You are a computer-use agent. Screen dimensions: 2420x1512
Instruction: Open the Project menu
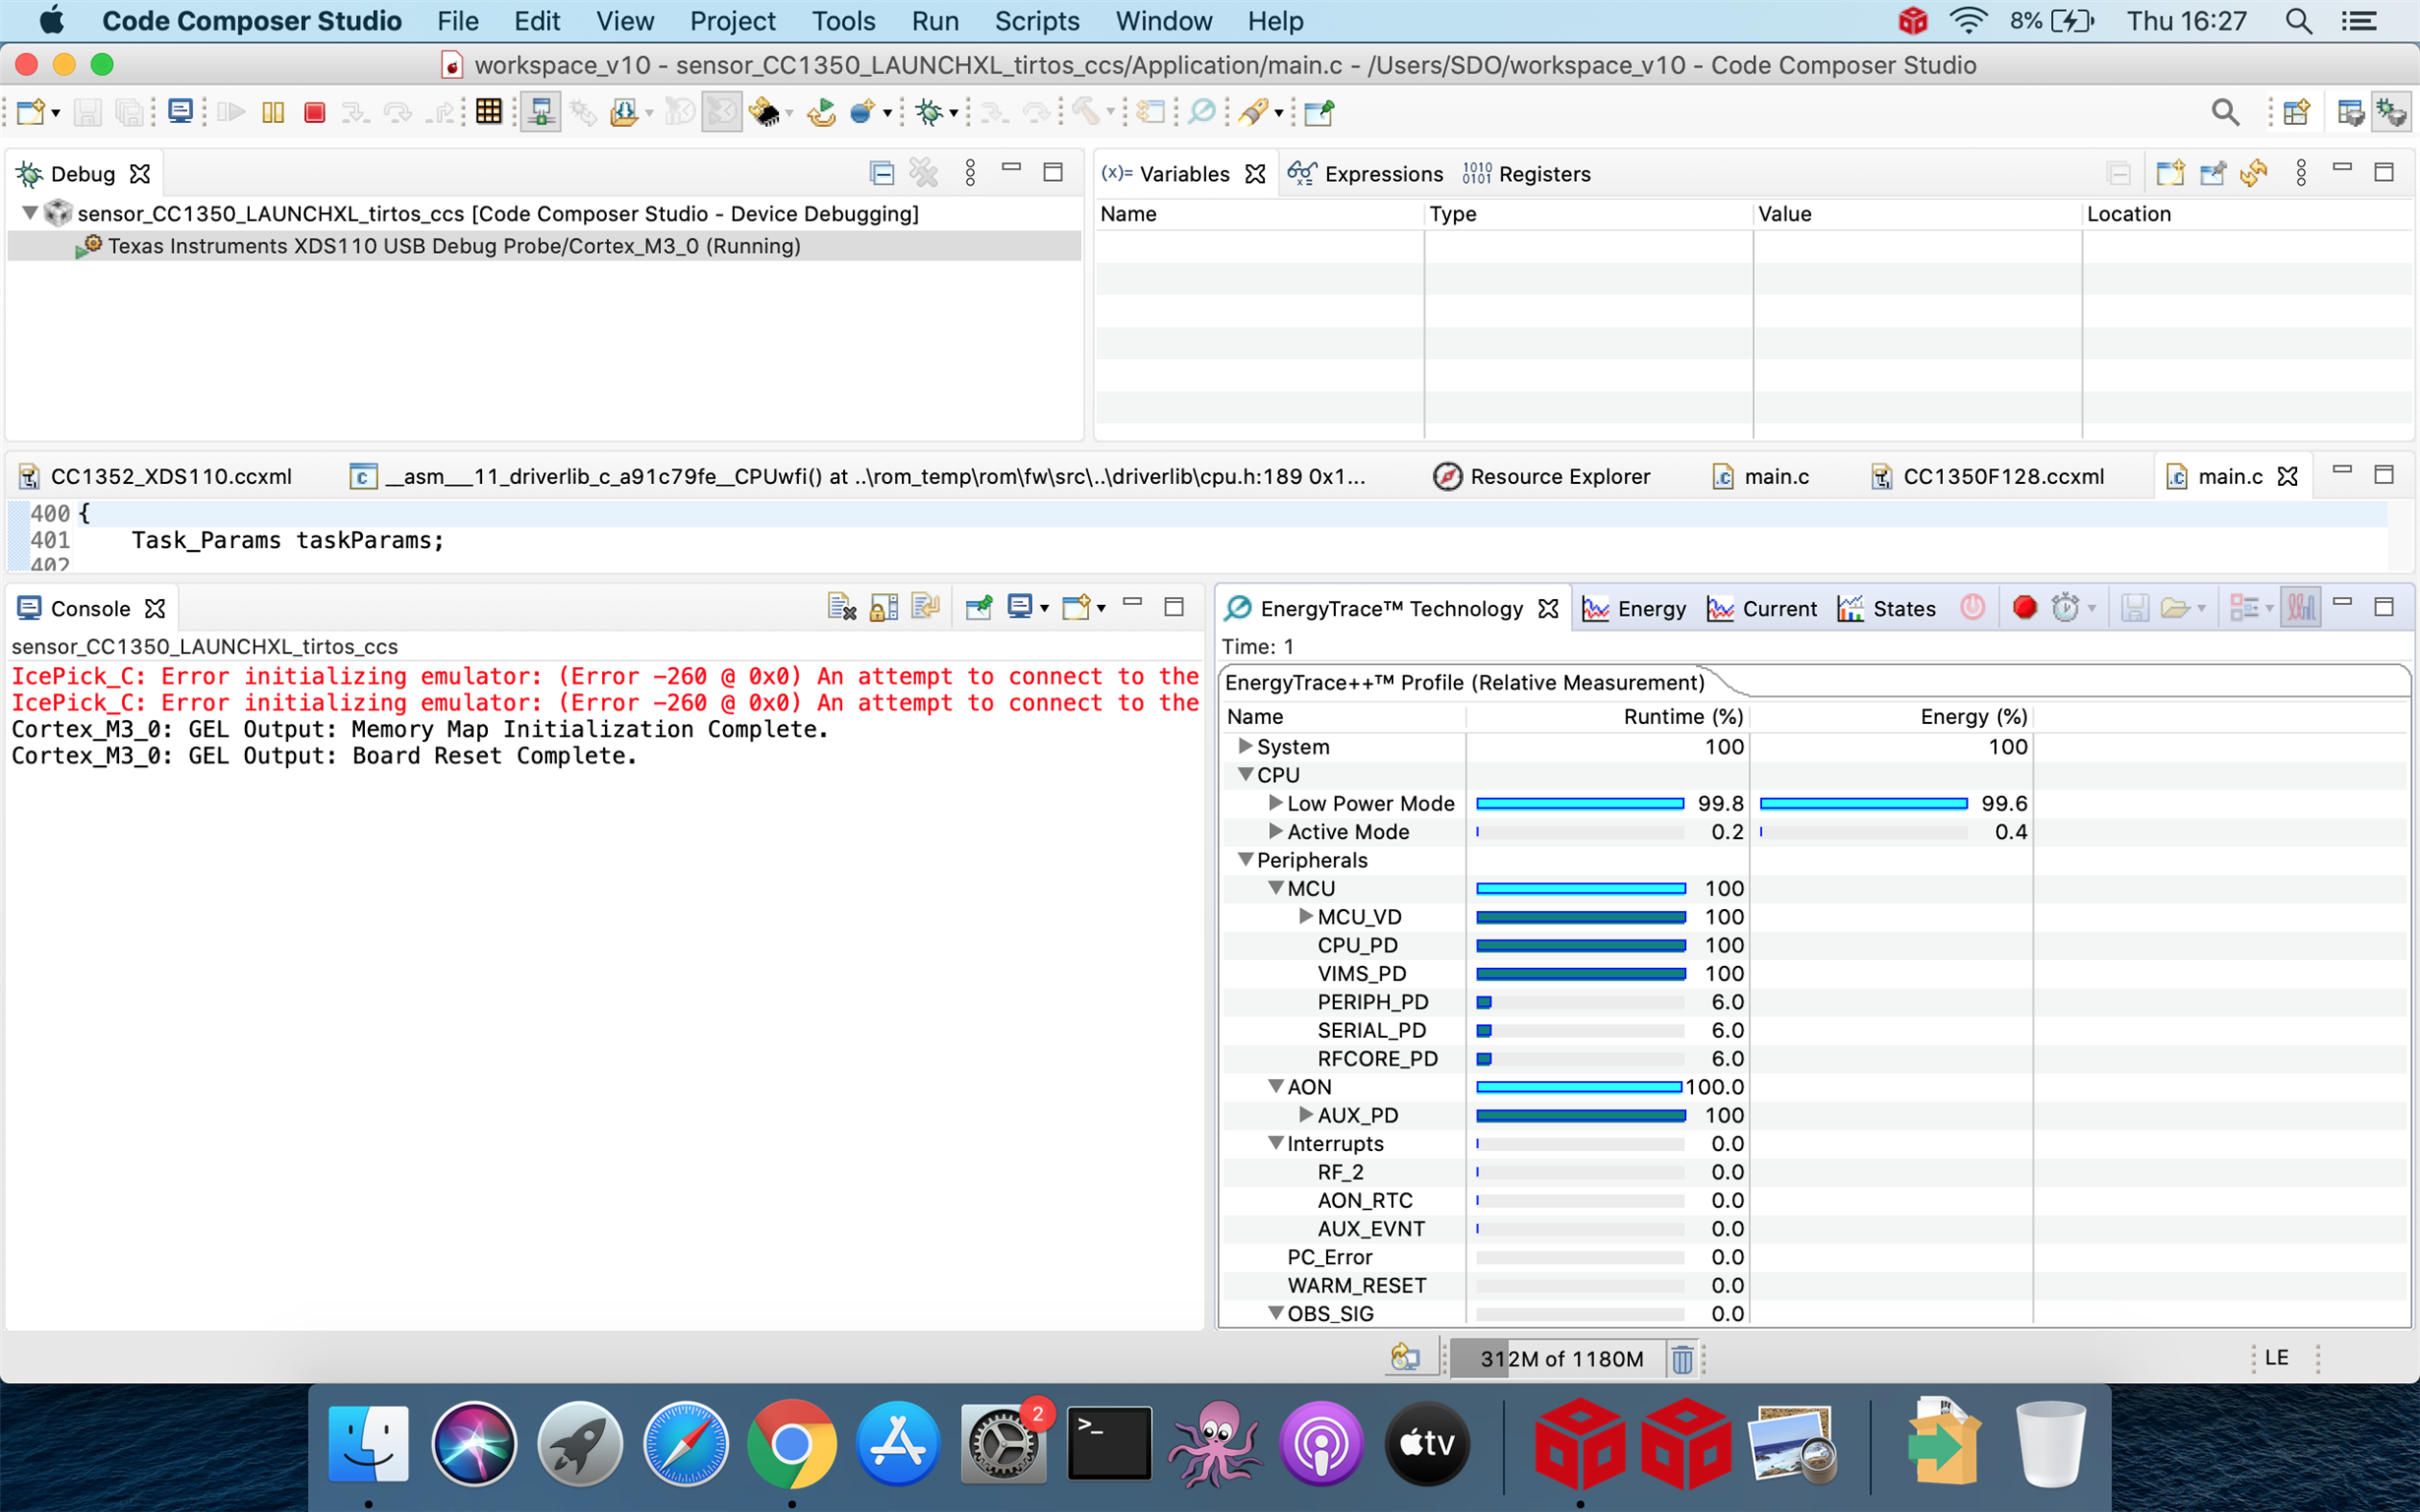pos(732,21)
